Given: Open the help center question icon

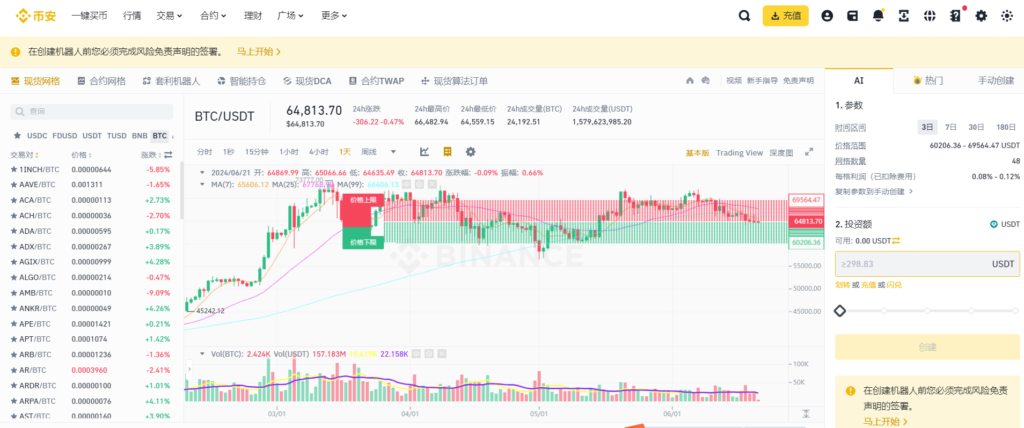Looking at the screenshot, I should coord(955,16).
